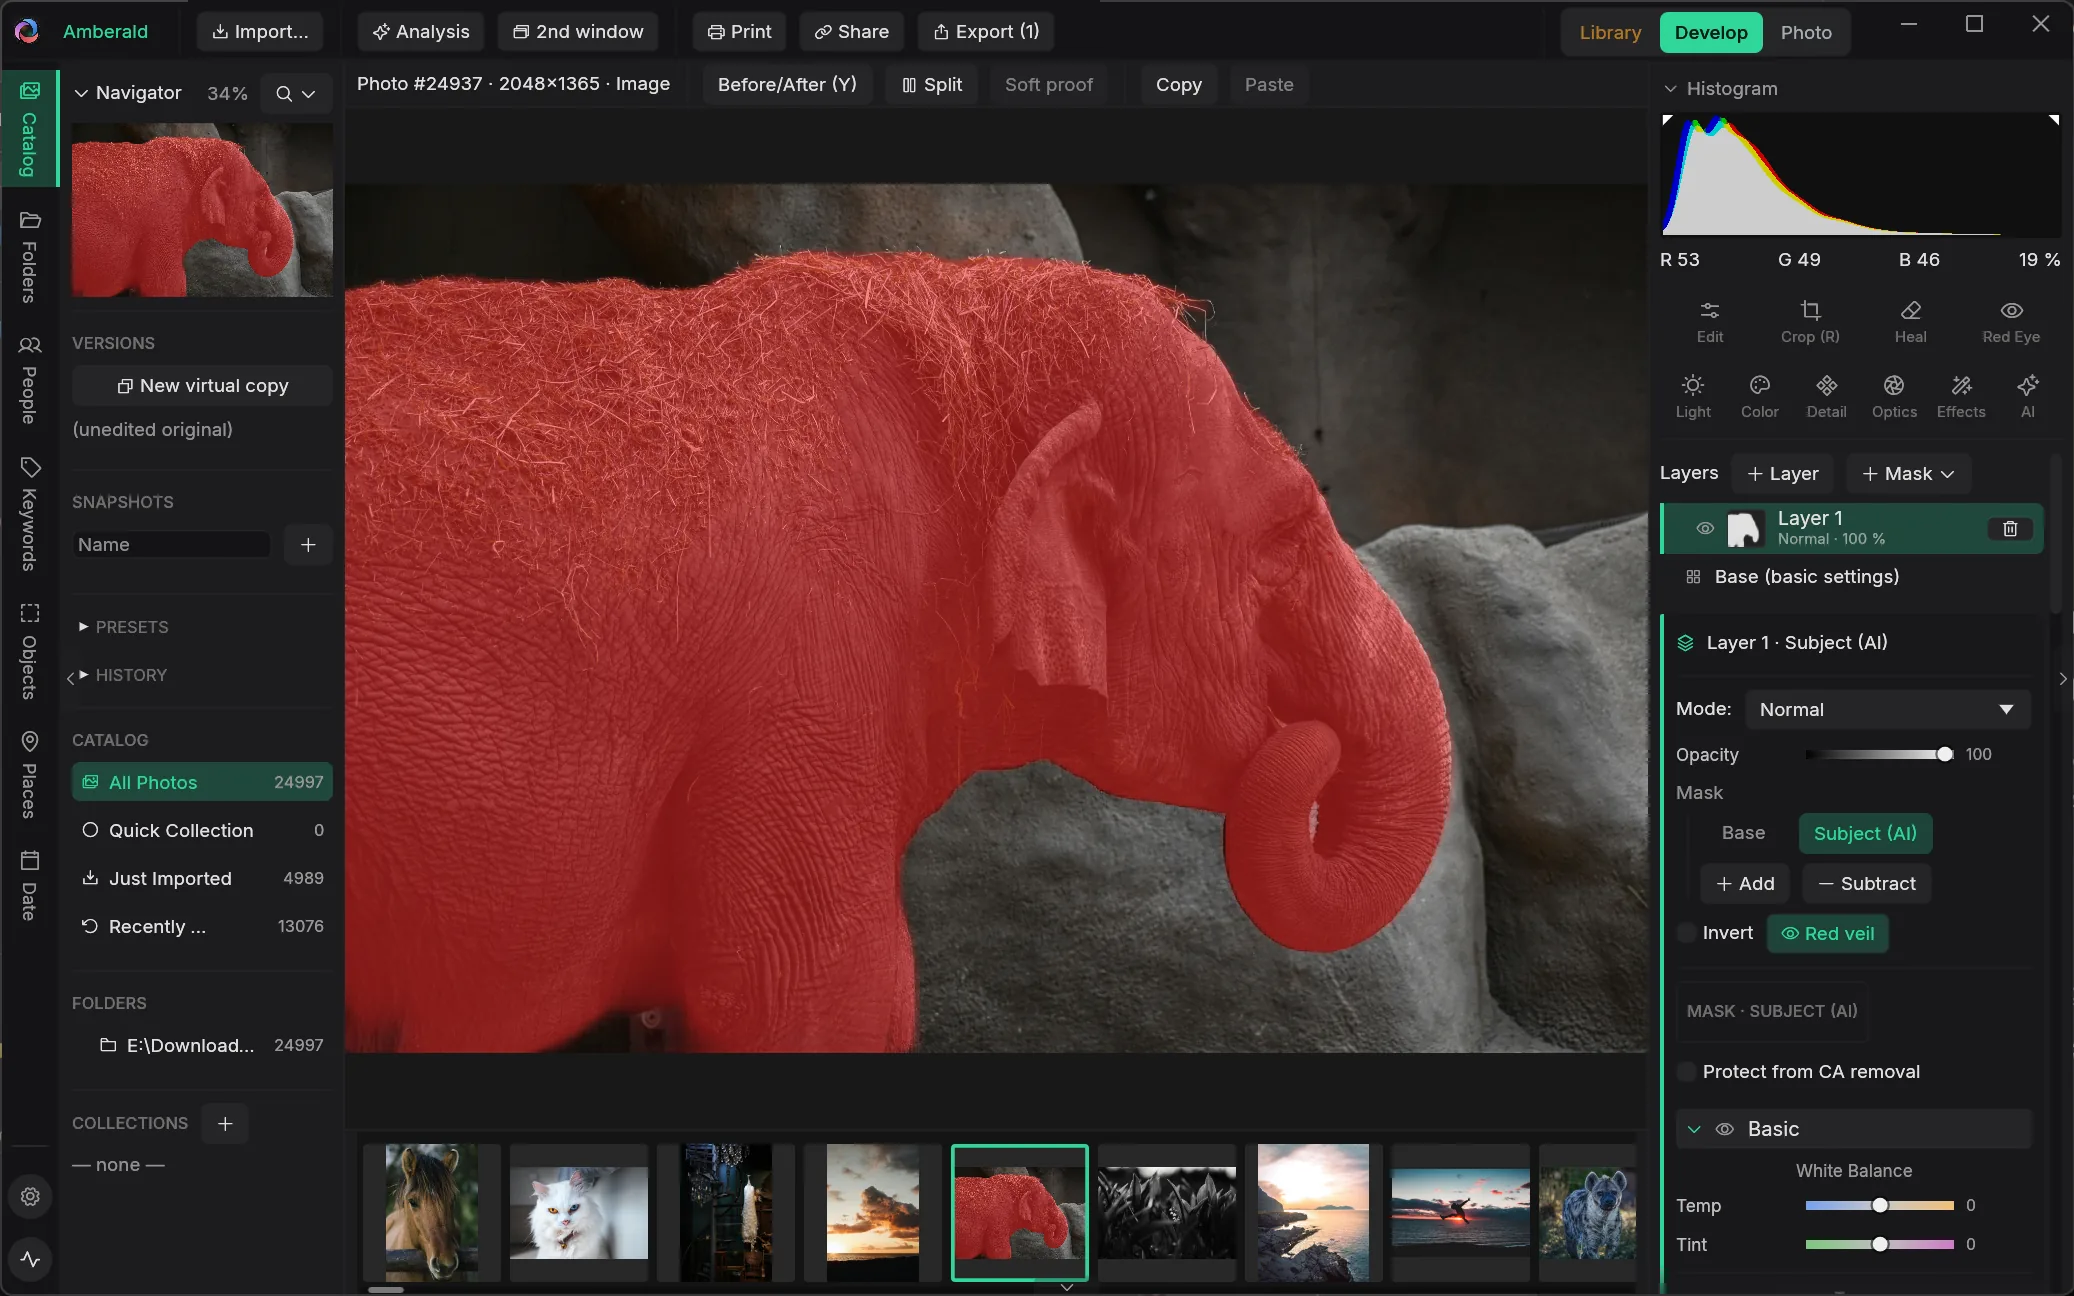
Task: Open the Mask dropdown menu
Action: (x=1908, y=474)
